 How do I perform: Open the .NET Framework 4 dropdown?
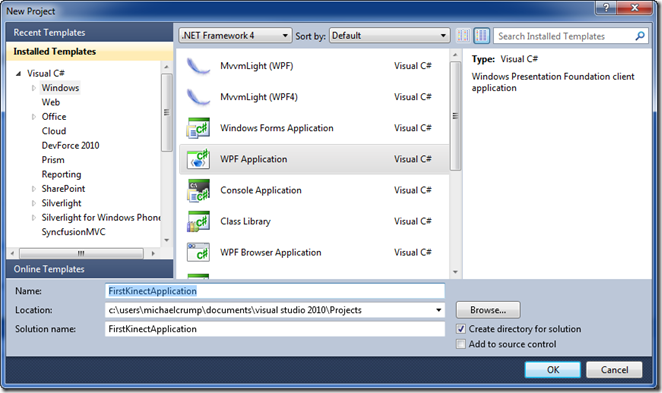(x=236, y=36)
